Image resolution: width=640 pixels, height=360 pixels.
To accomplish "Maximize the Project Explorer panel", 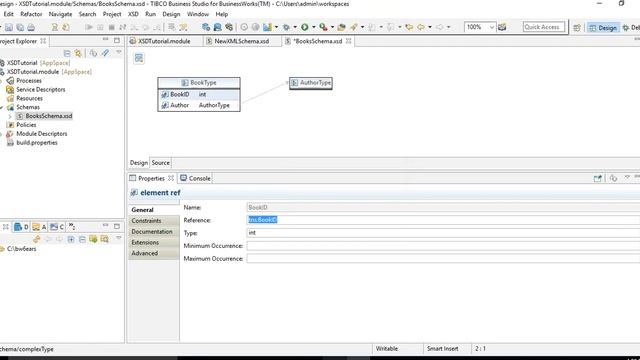I will [117, 40].
